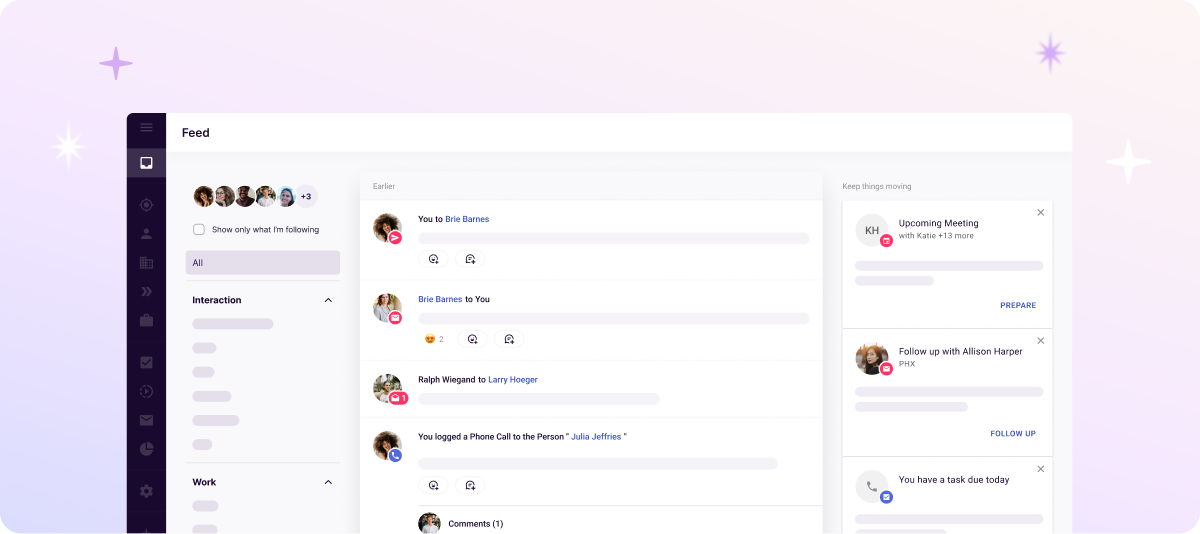Screen dimensions: 1200x534
Task: Click Allison Harper's avatar photo
Action: [872, 358]
